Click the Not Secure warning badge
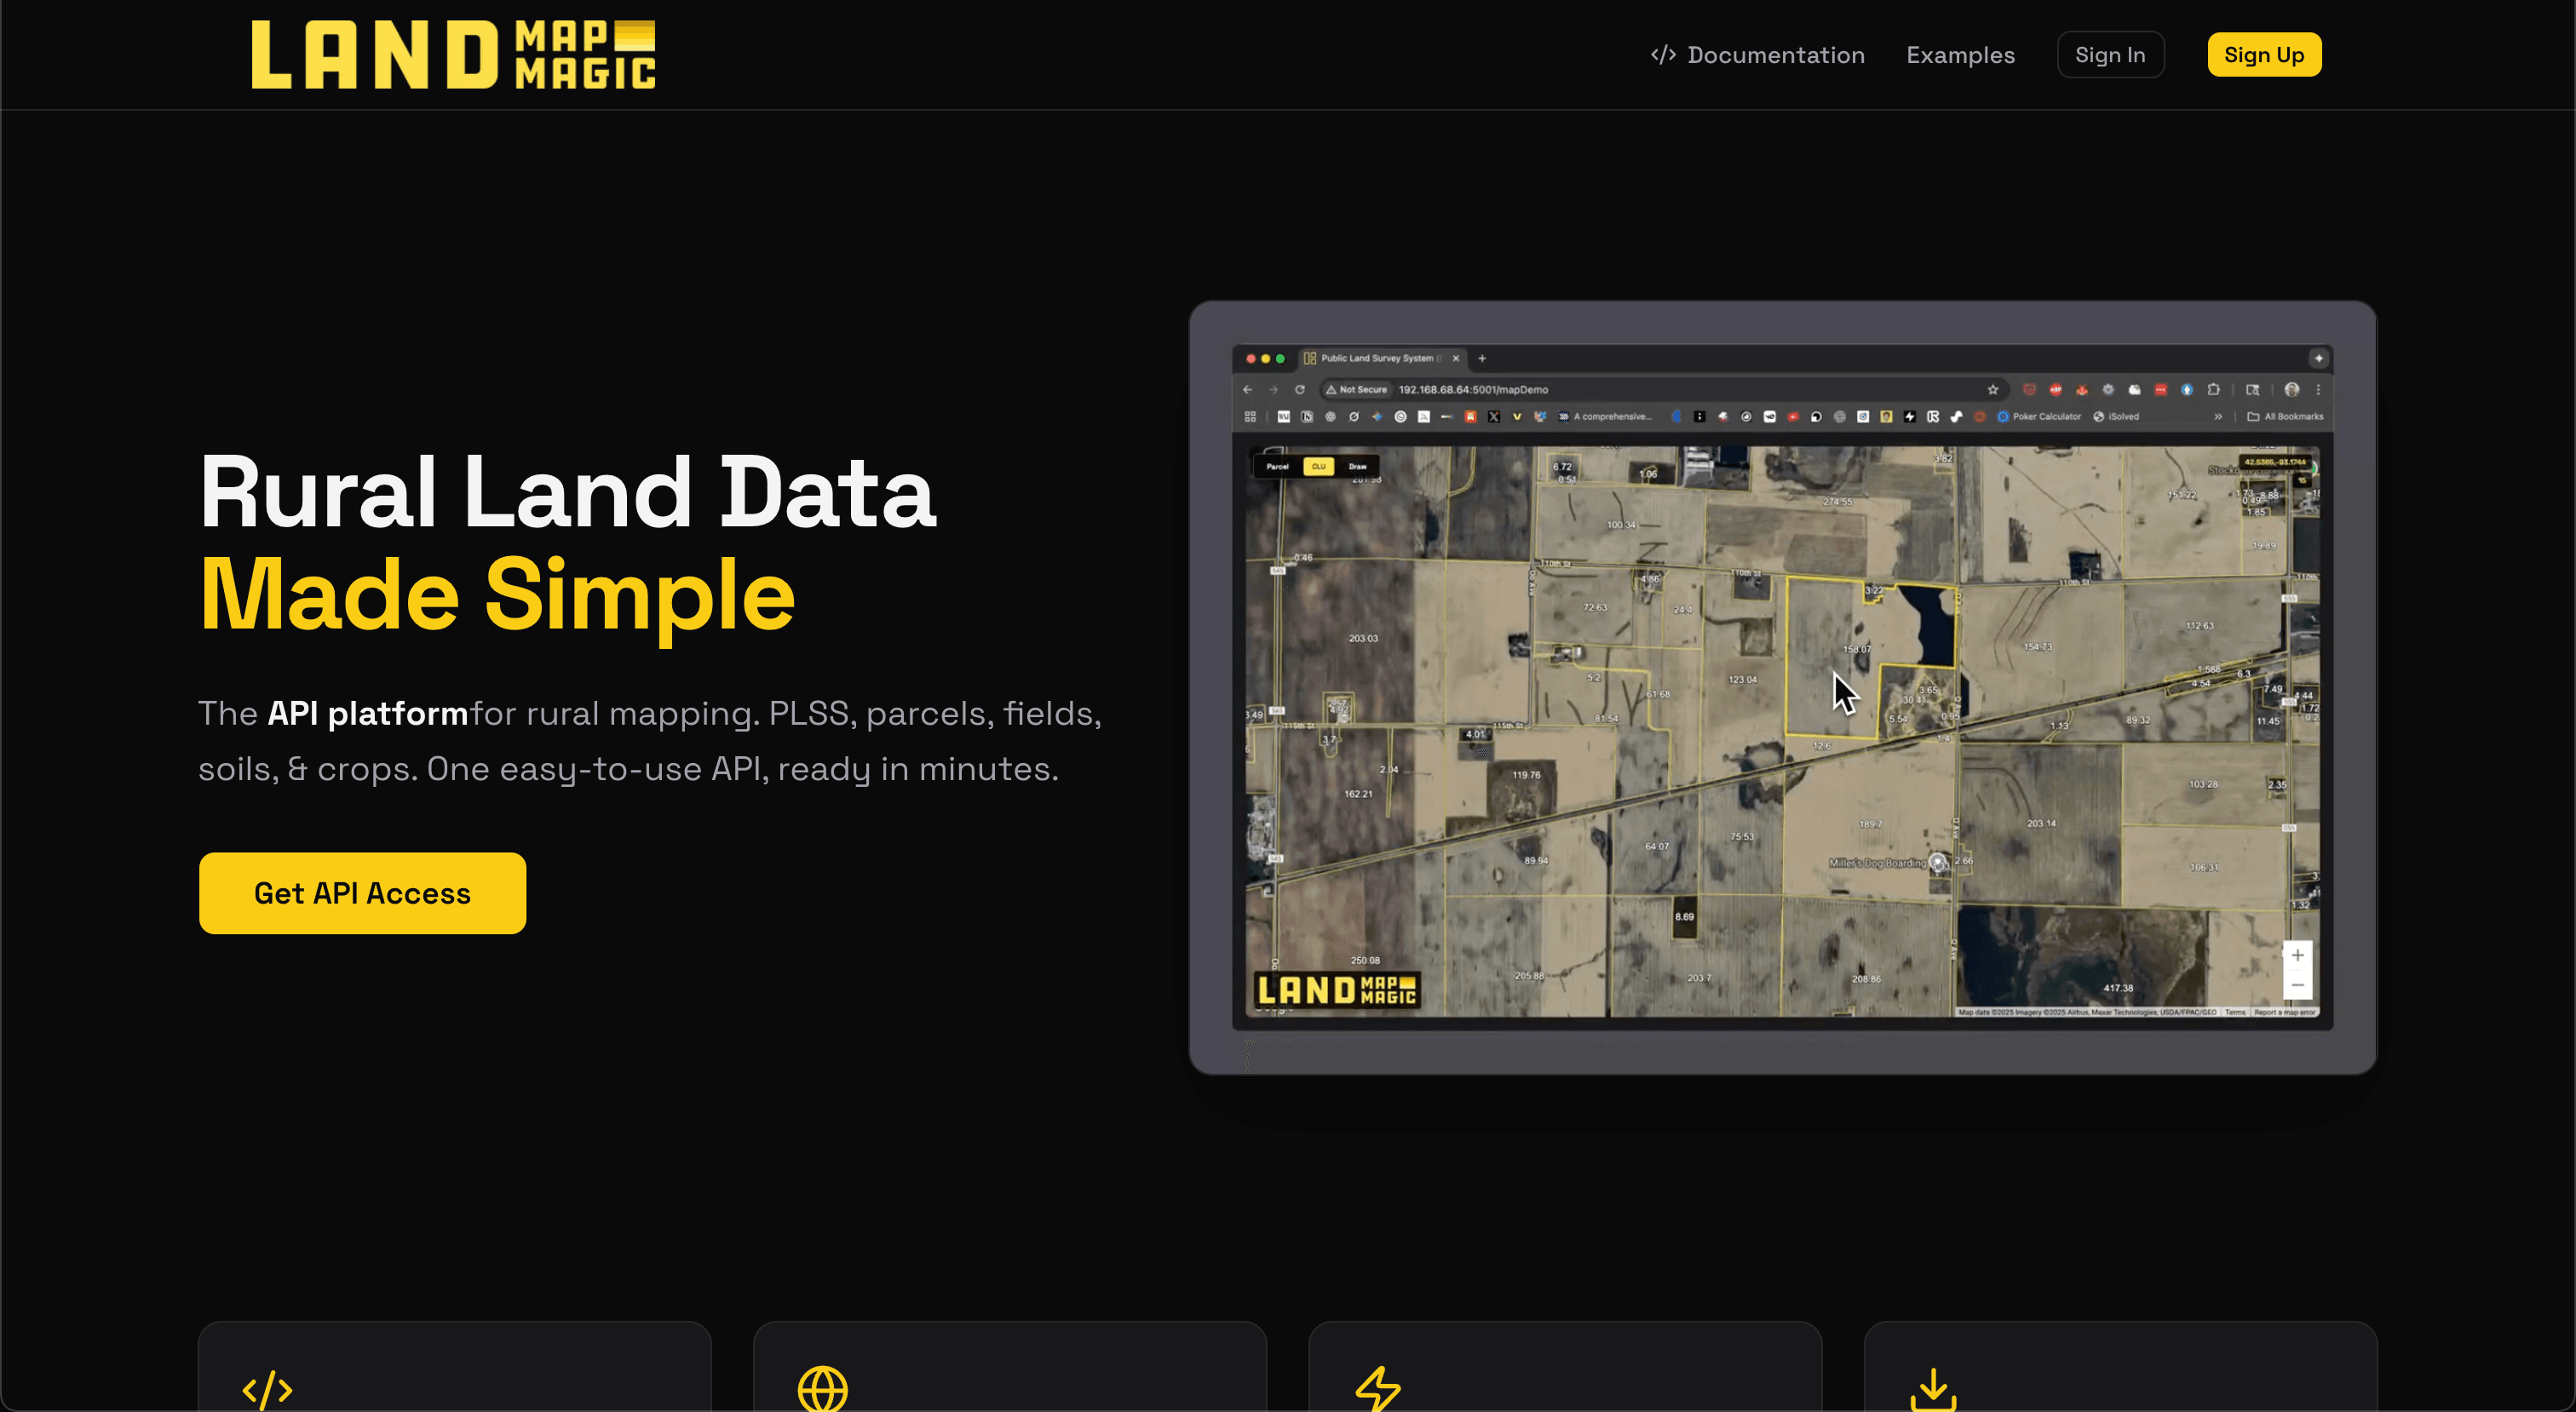The width and height of the screenshot is (2576, 1412). point(1356,390)
